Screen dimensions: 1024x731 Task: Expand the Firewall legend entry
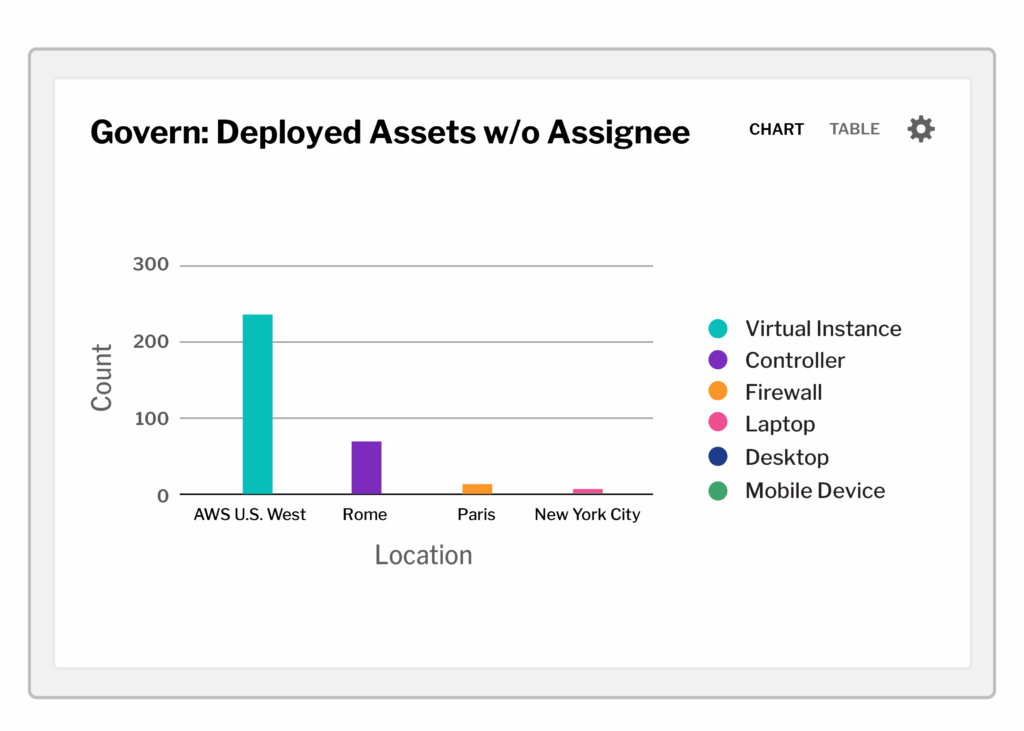pos(783,392)
